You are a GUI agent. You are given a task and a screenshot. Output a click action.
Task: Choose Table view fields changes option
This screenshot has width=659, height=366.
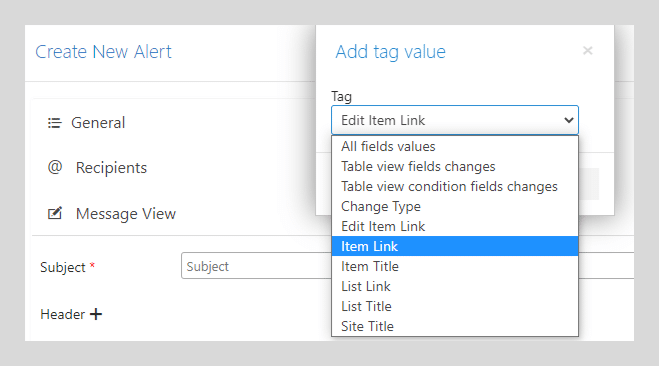click(x=455, y=166)
